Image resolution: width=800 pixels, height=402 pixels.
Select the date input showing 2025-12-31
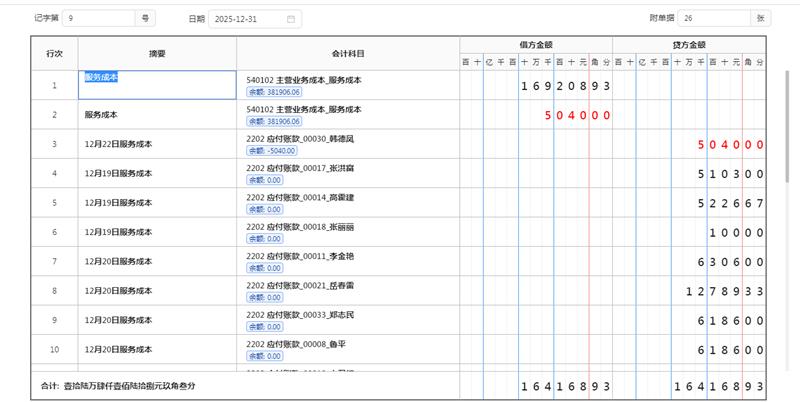[x=248, y=18]
